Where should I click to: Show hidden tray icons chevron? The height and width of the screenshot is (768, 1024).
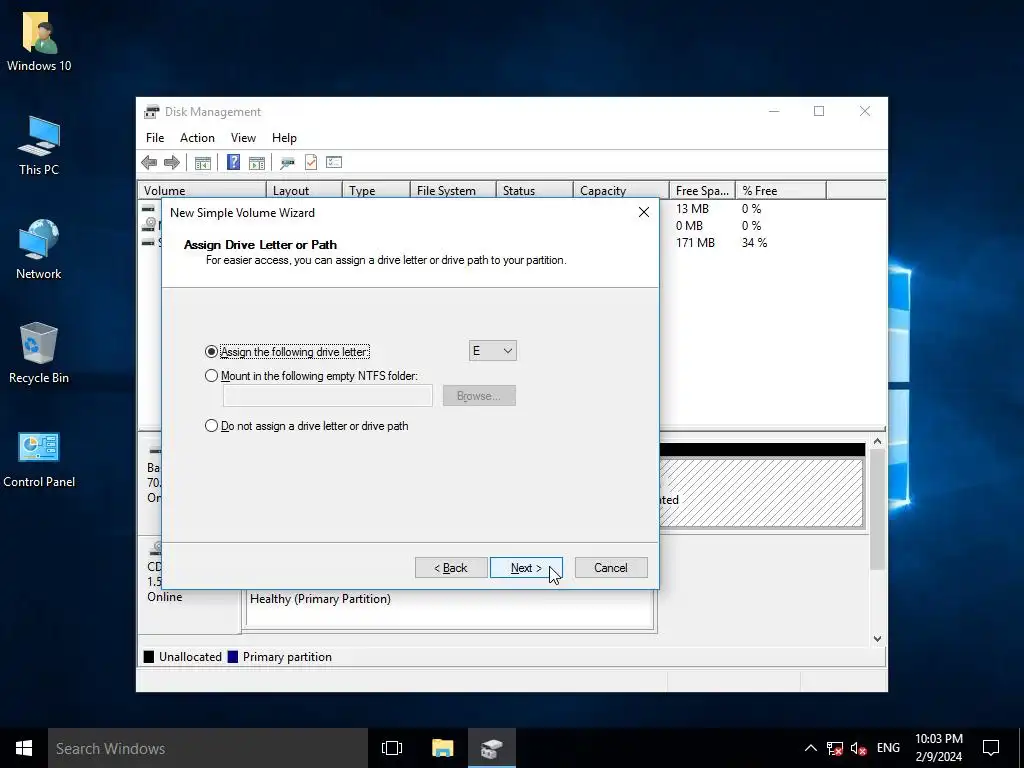pos(810,748)
